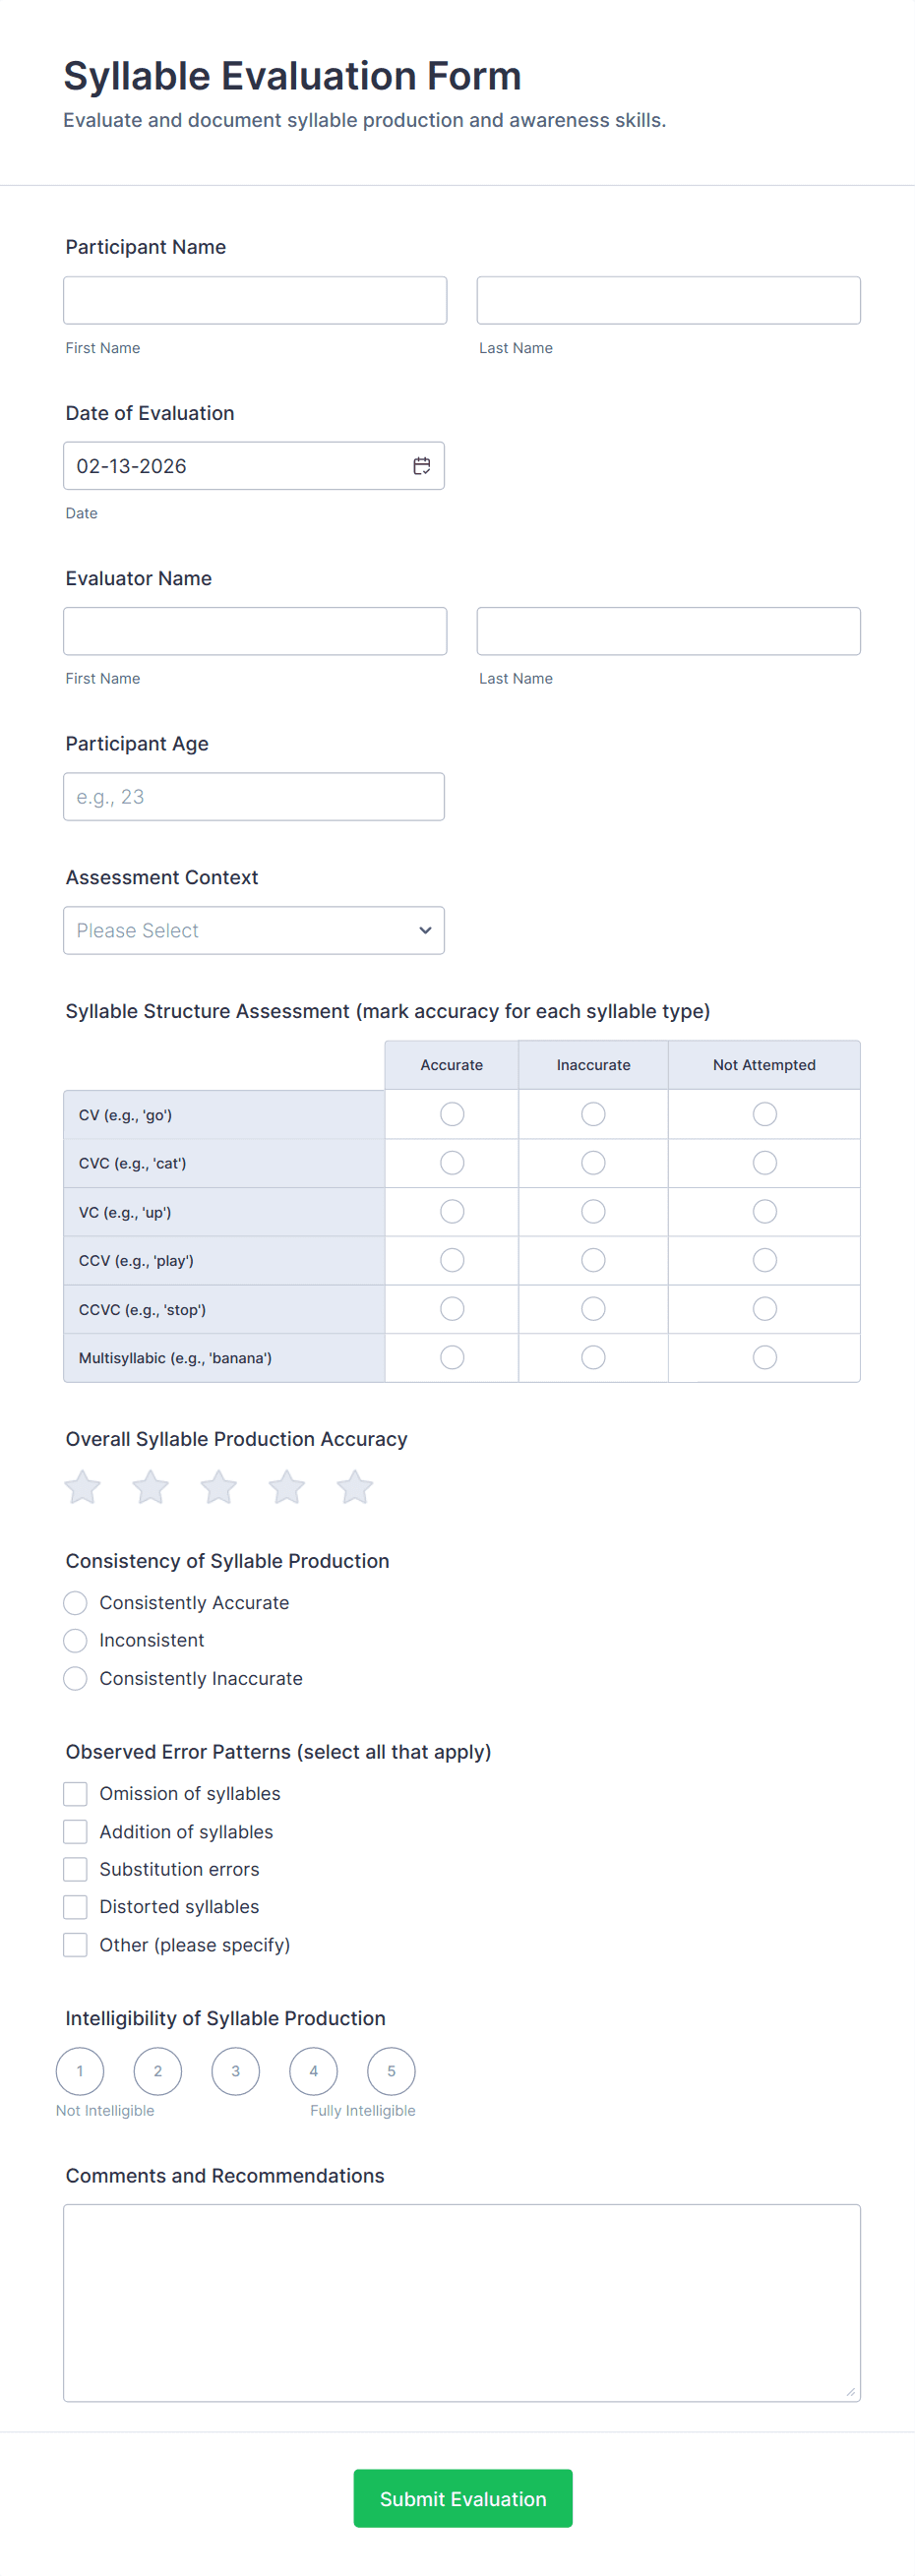Set intelligibility rating to 1
Viewport: 915px width, 2576px height.
[x=80, y=2071]
